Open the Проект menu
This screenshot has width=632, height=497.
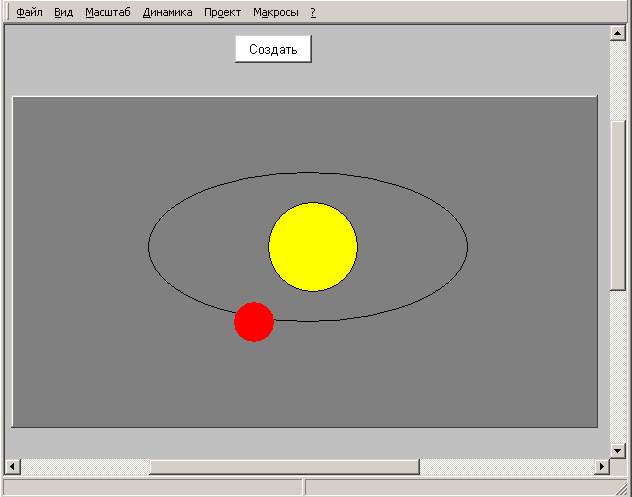tap(222, 12)
